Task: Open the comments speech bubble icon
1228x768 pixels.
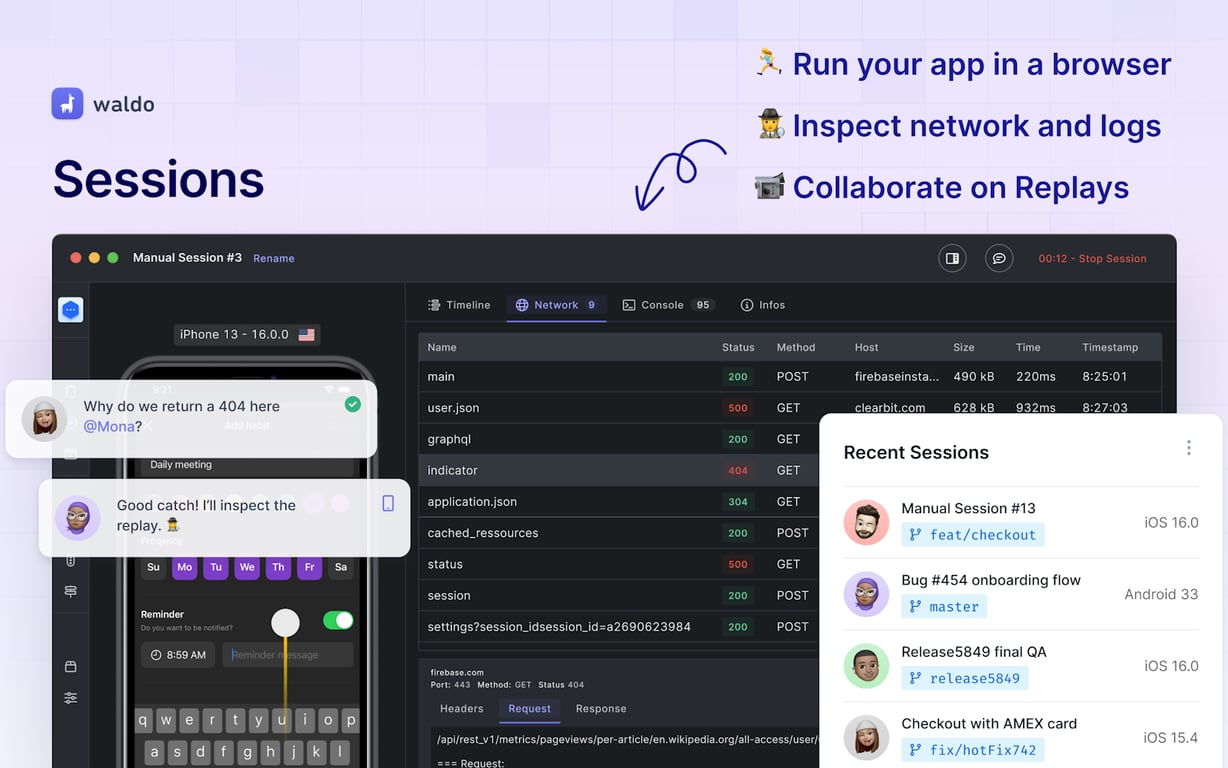Action: pos(998,258)
